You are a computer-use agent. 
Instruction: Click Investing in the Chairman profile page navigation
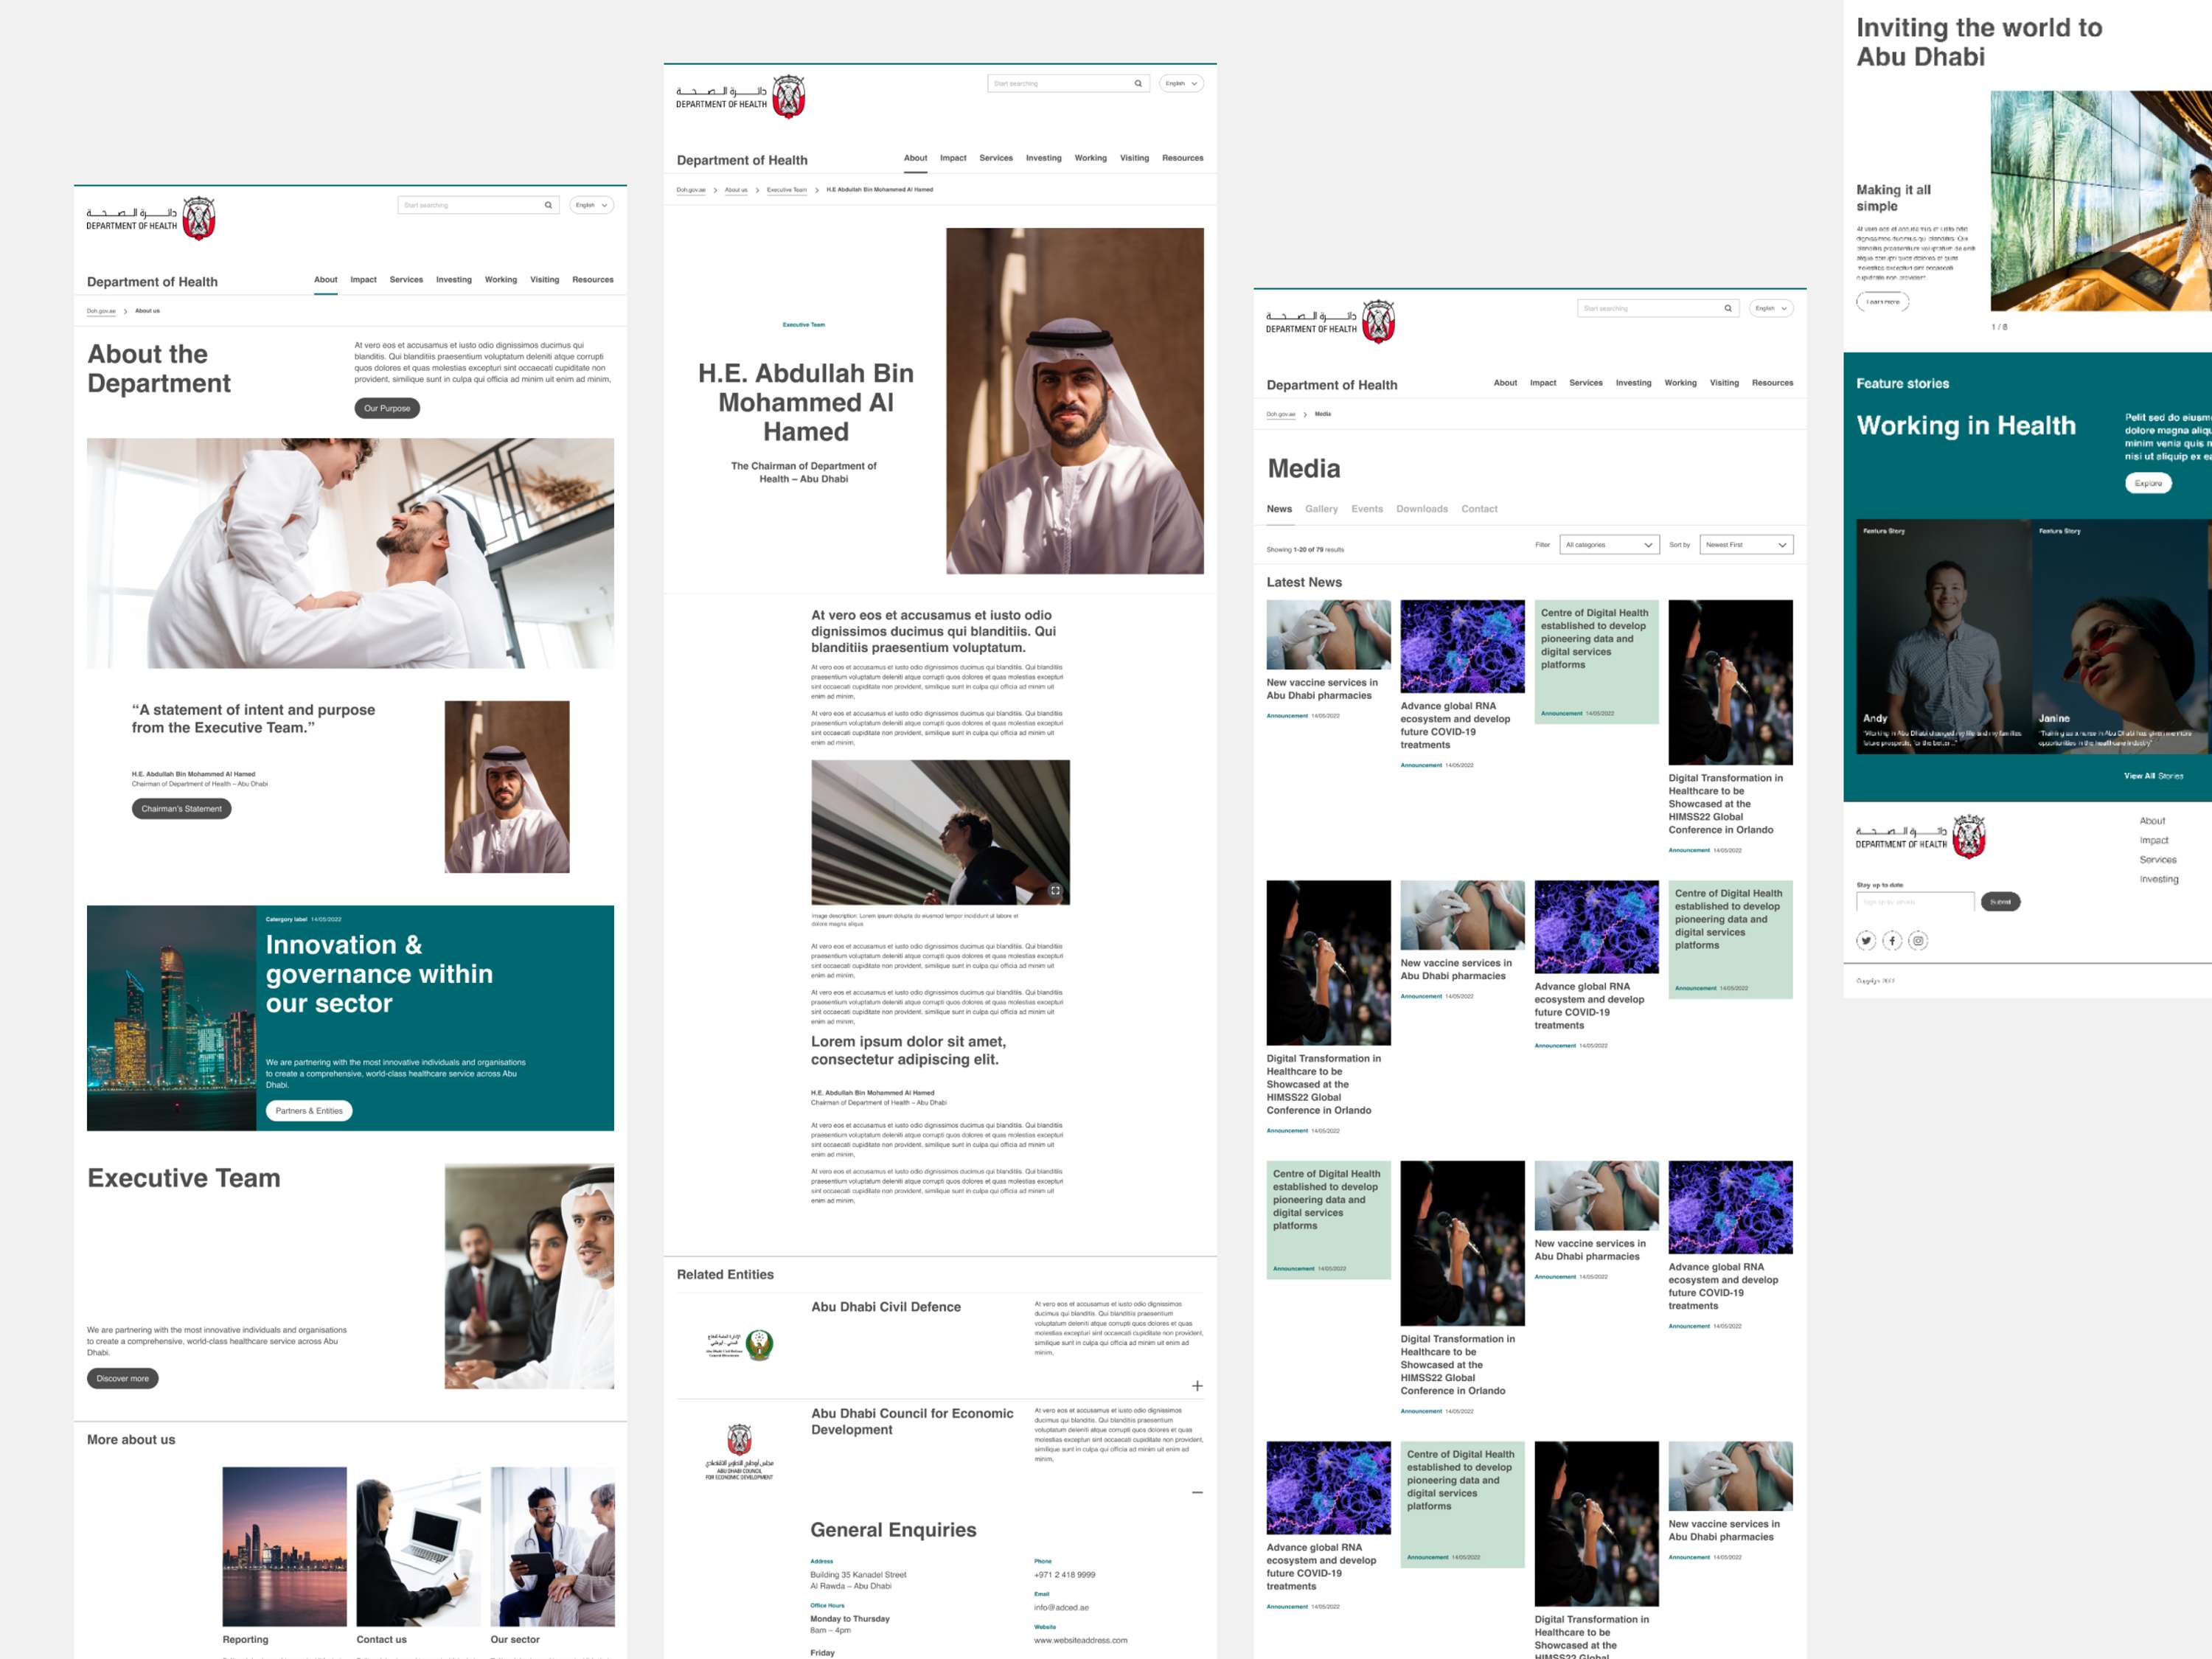(x=1044, y=158)
